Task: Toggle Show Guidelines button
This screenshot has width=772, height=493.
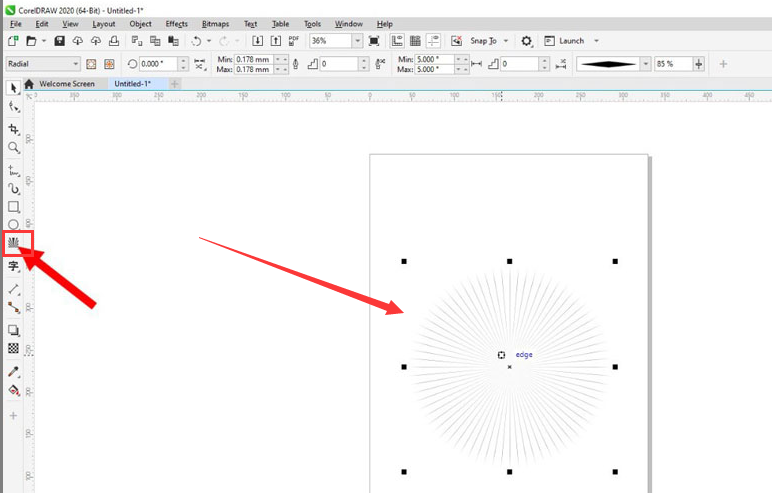Action: (434, 41)
